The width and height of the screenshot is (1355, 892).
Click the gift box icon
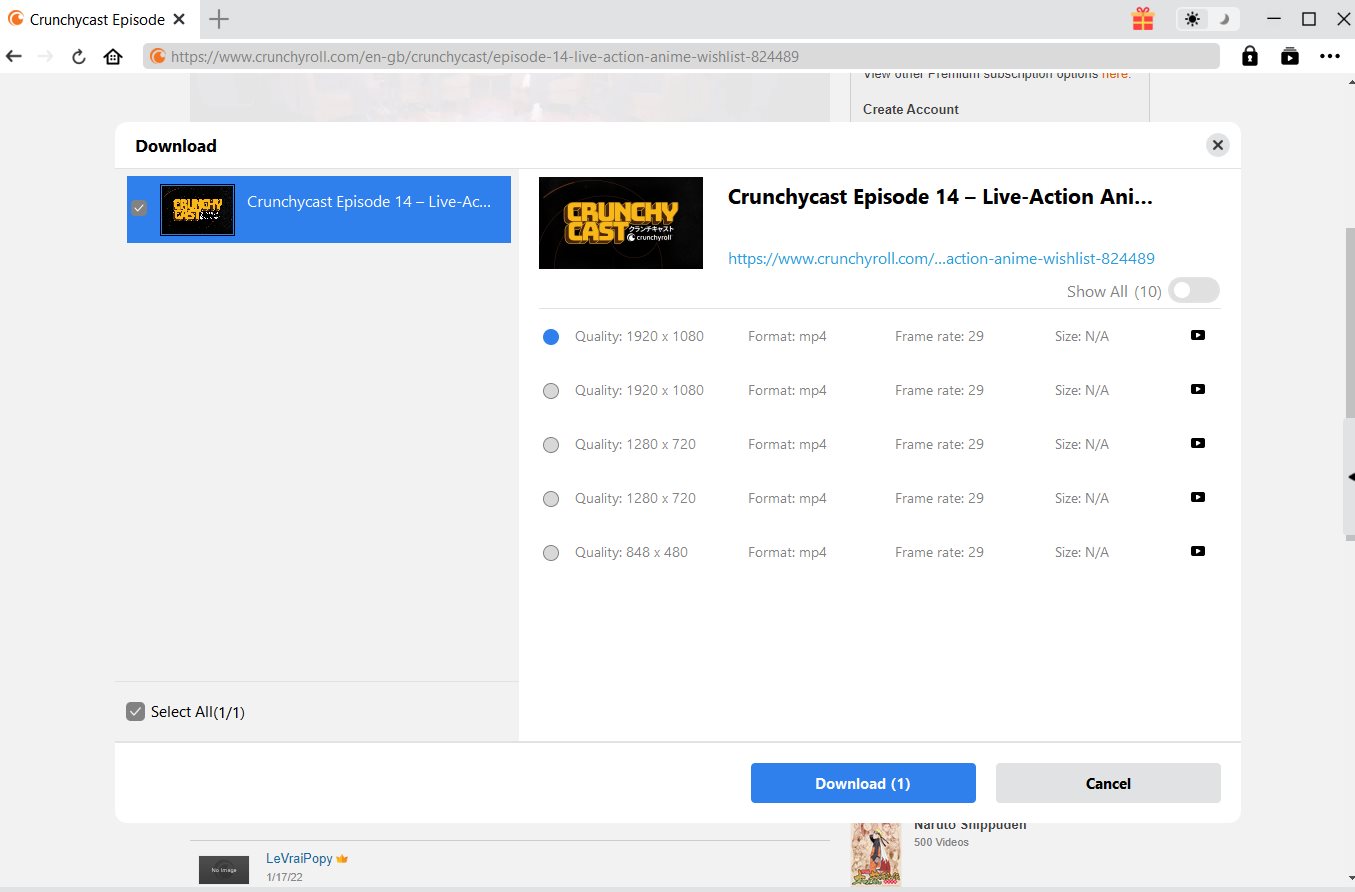[x=1142, y=19]
